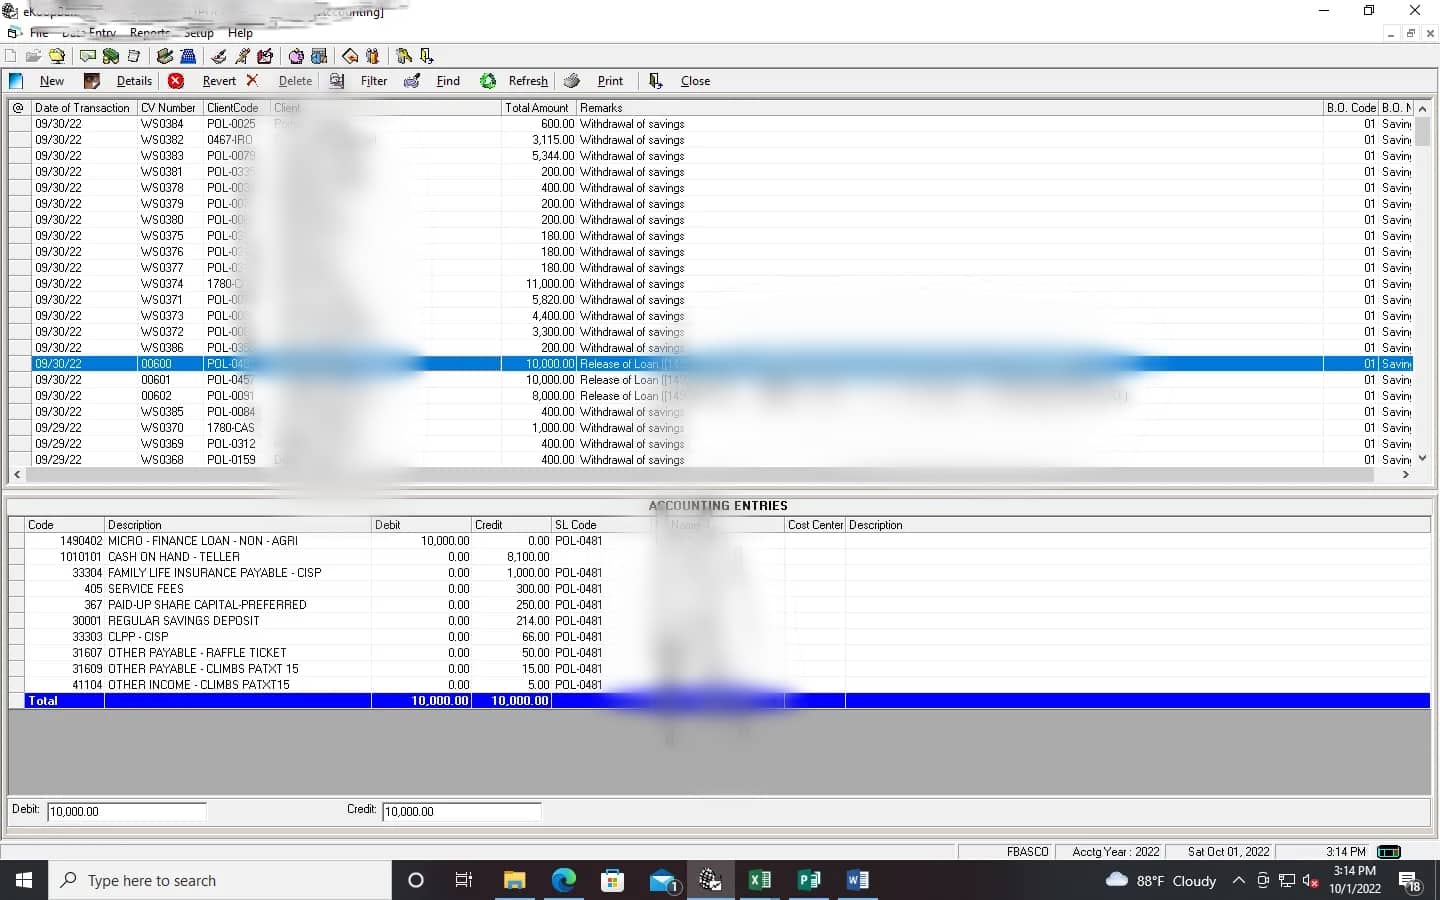Viewport: 1440px width, 900px height.
Task: Click the door exit icon in the top toolbar
Action: [x=427, y=56]
